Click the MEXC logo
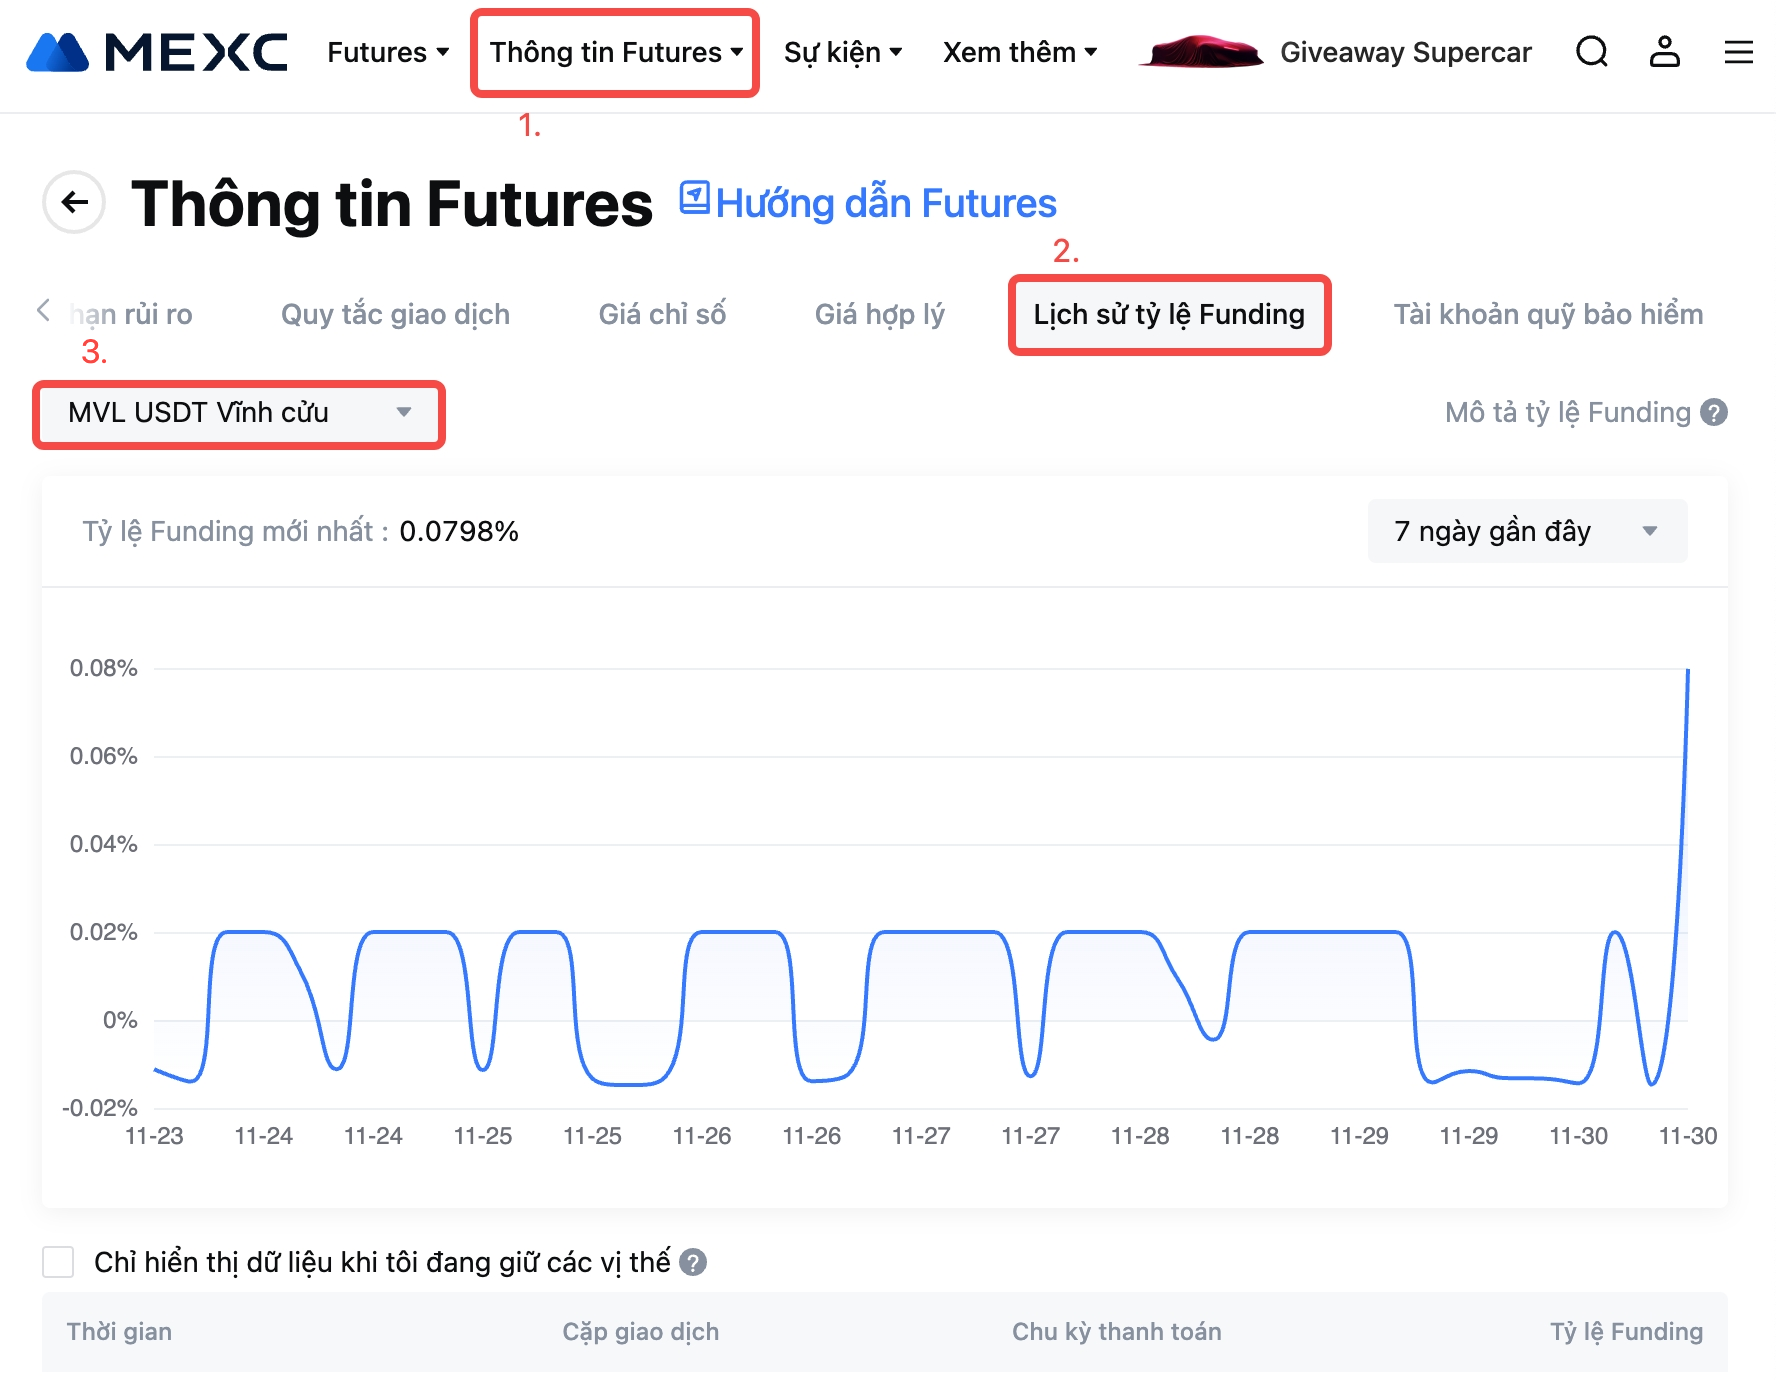Image resolution: width=1776 pixels, height=1380 pixels. pyautogui.click(x=157, y=52)
